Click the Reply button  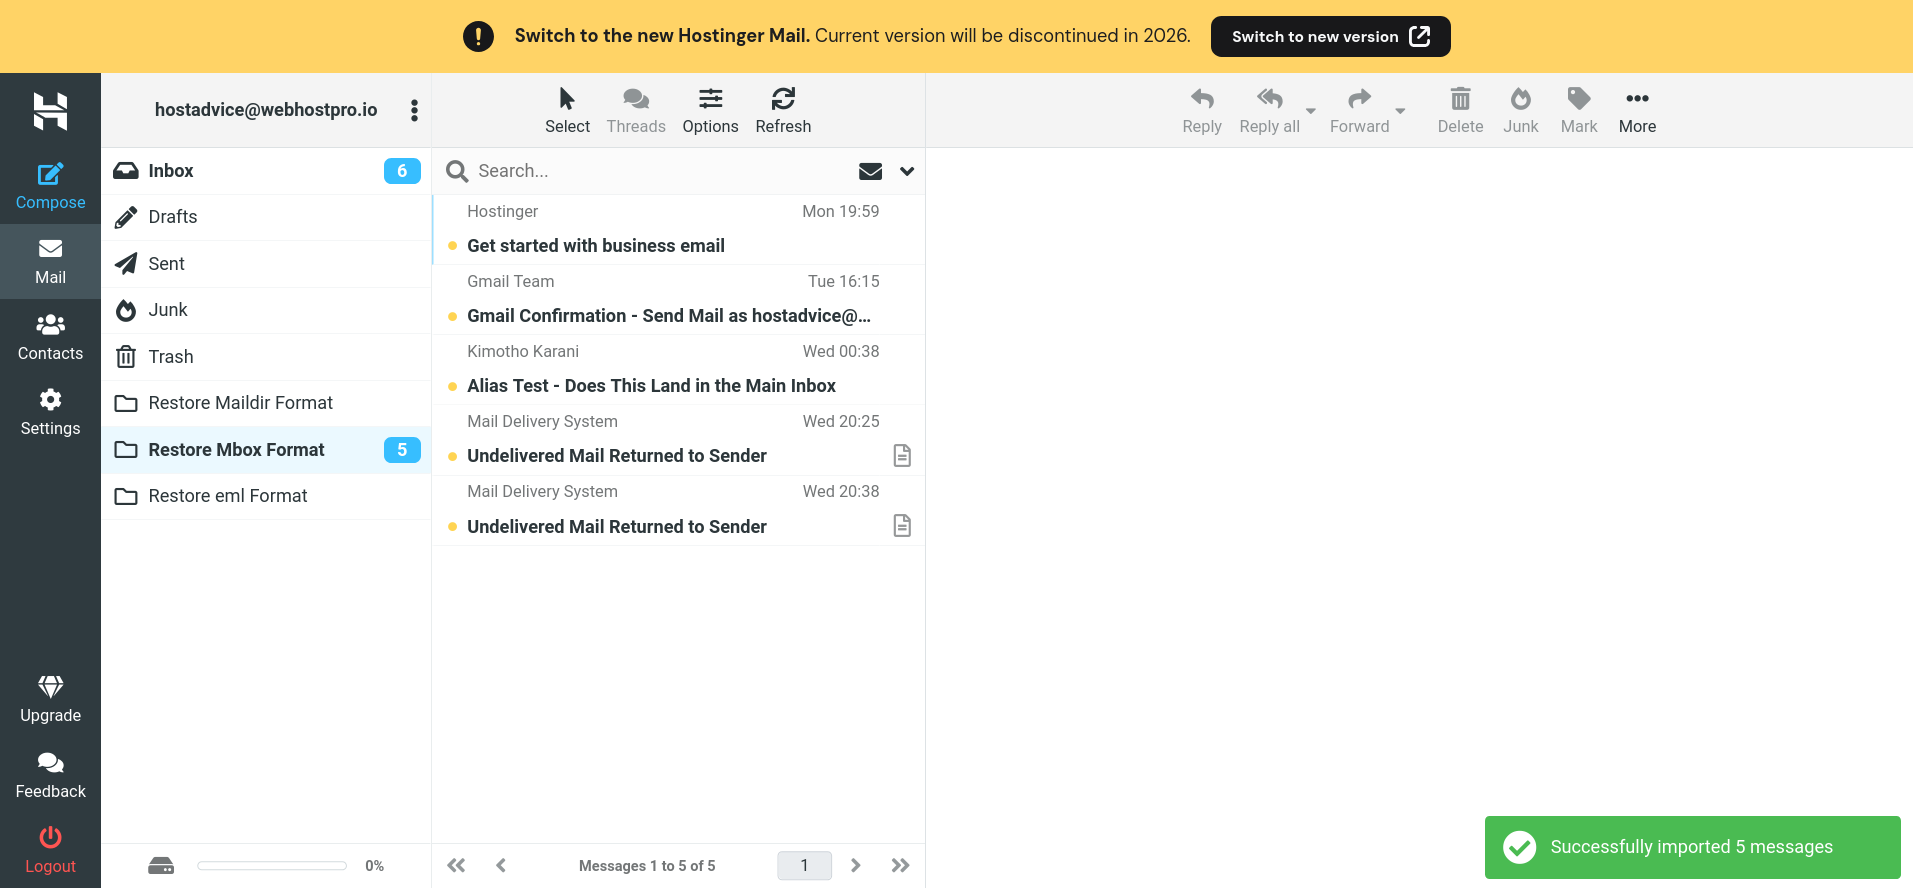[1202, 110]
